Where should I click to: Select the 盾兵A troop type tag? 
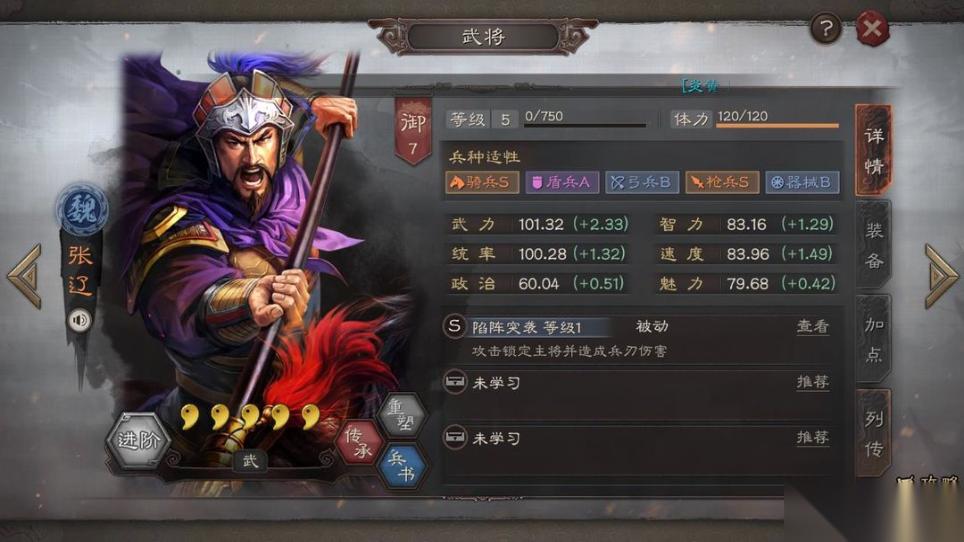pyautogui.click(x=562, y=183)
